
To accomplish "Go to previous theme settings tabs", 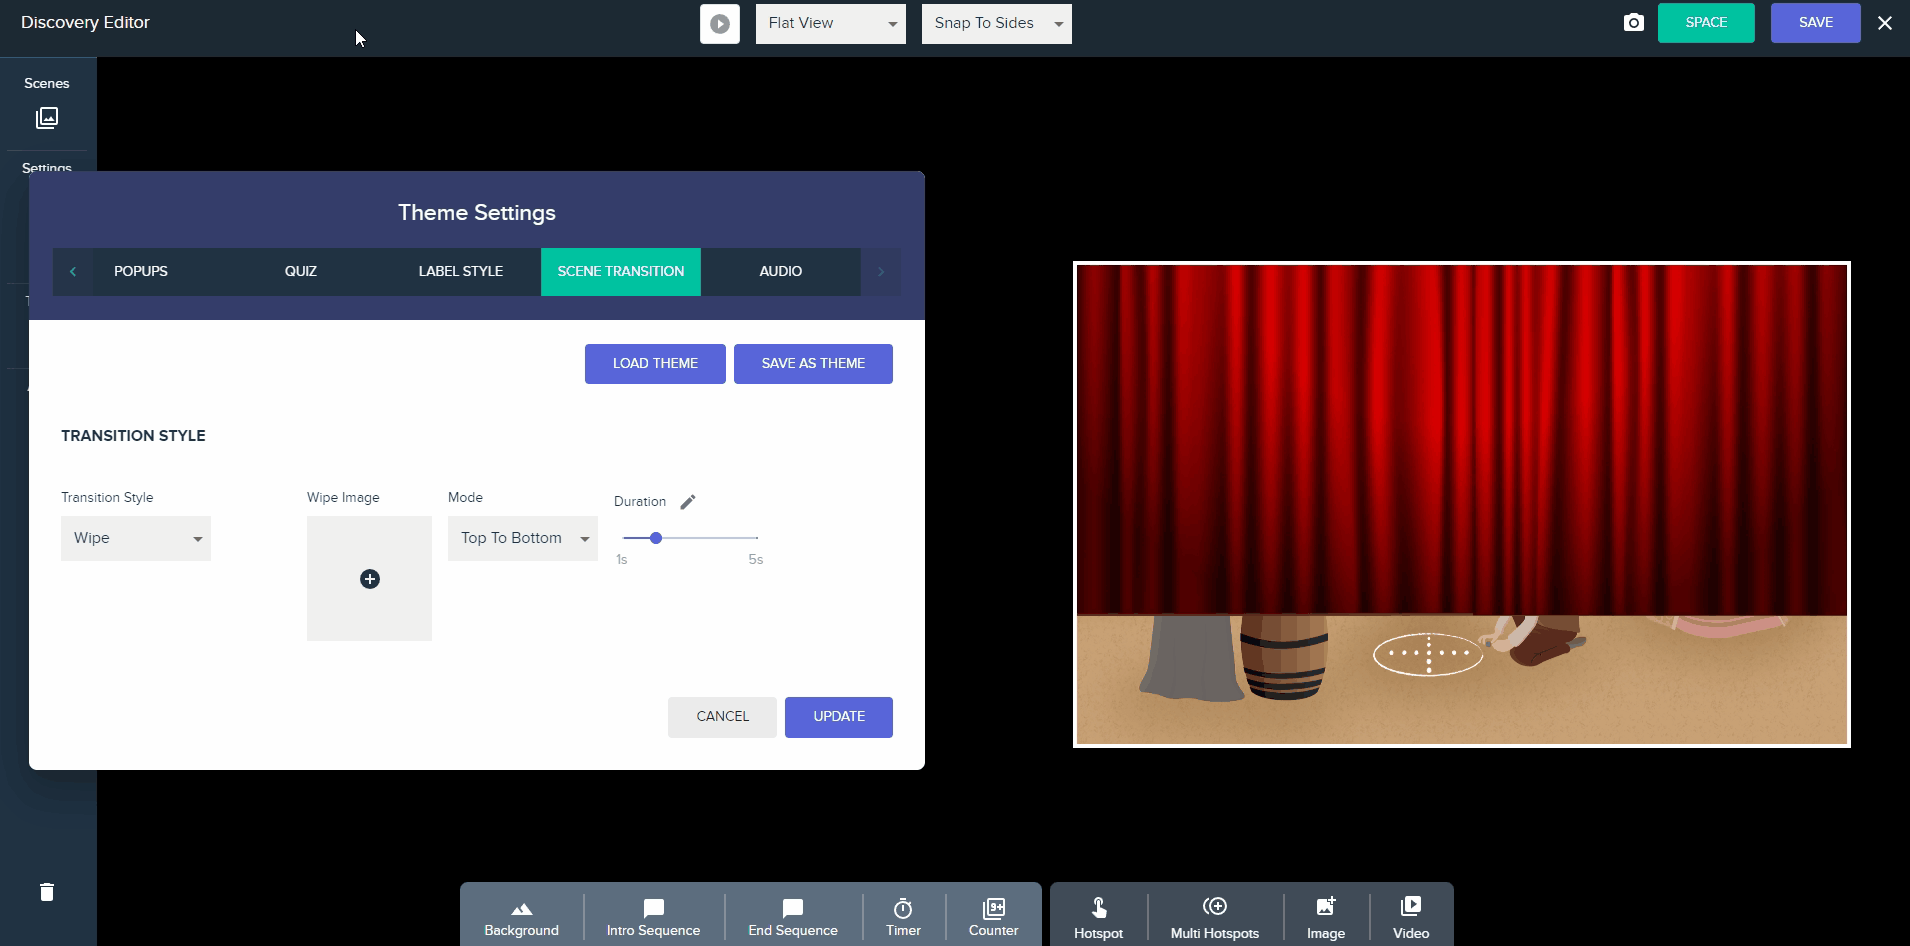I will [x=73, y=272].
